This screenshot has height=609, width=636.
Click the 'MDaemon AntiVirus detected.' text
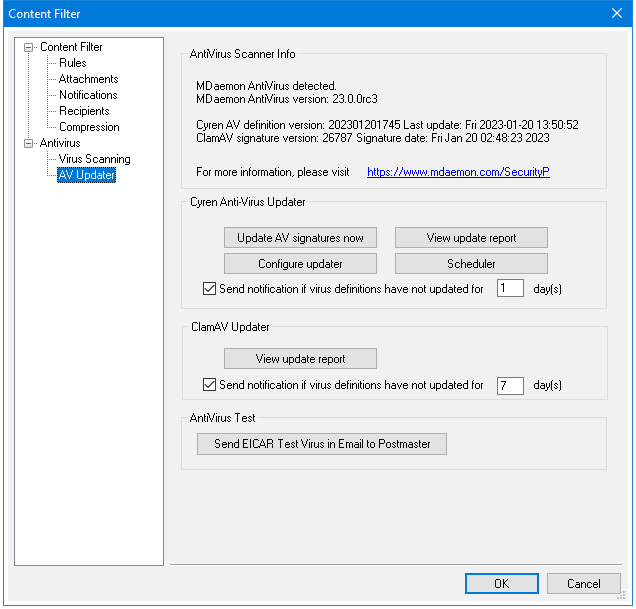point(266,86)
